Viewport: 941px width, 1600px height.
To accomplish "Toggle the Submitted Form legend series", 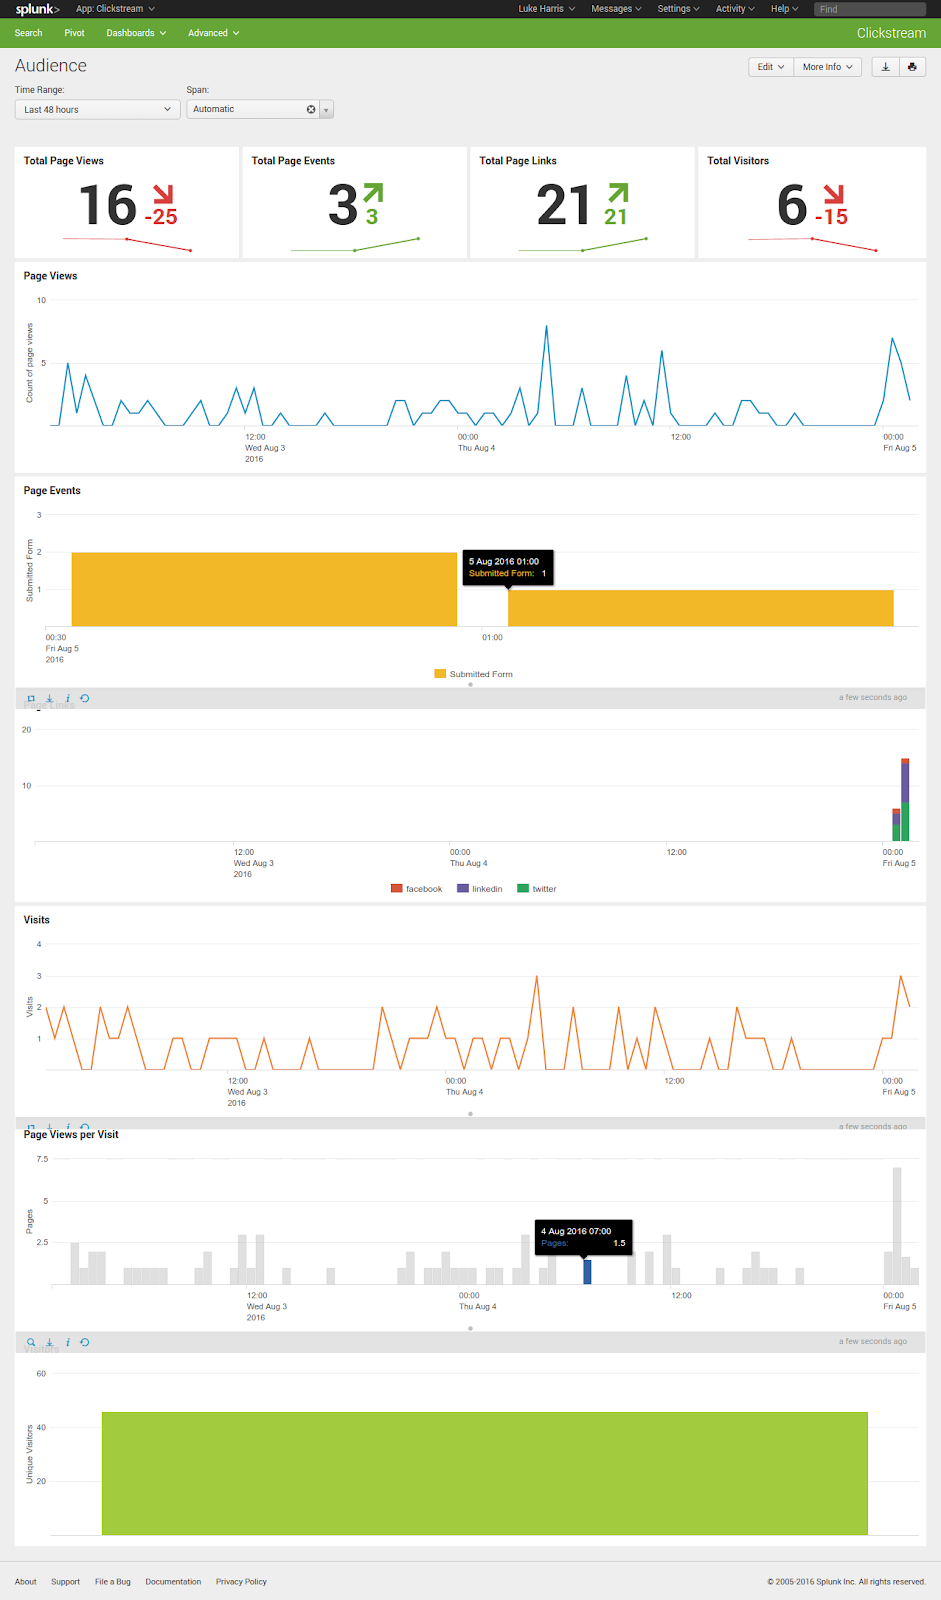I will pos(473,674).
